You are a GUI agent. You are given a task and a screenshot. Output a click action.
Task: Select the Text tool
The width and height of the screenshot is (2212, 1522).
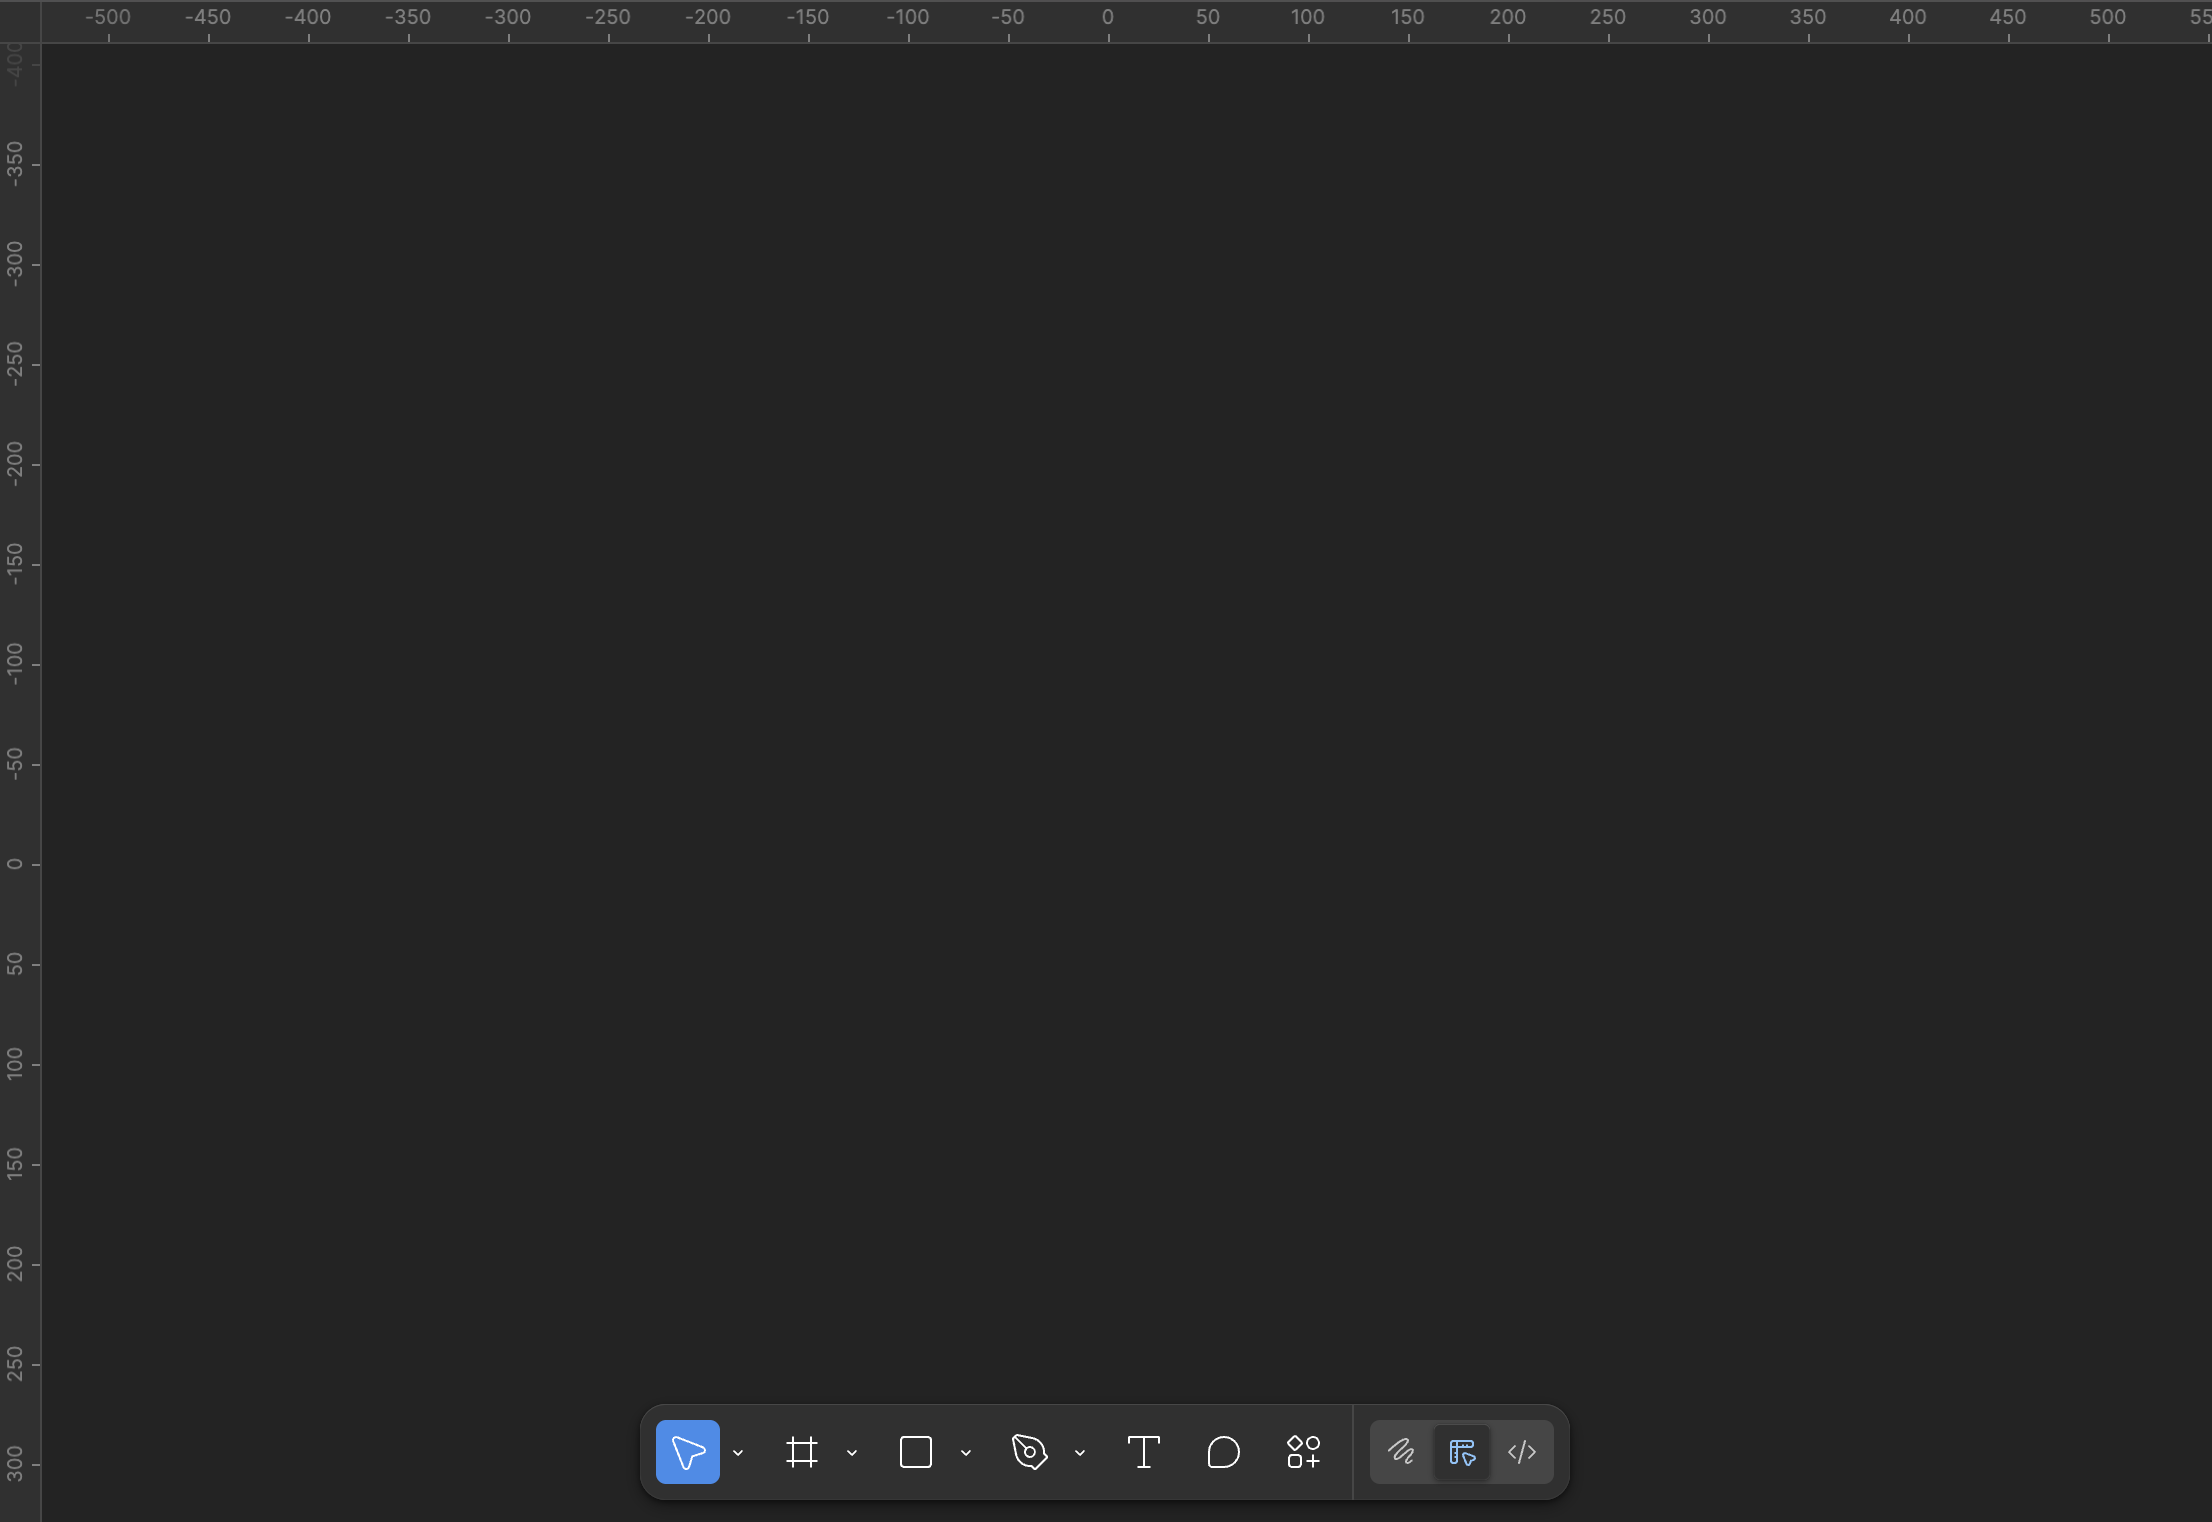(x=1143, y=1452)
